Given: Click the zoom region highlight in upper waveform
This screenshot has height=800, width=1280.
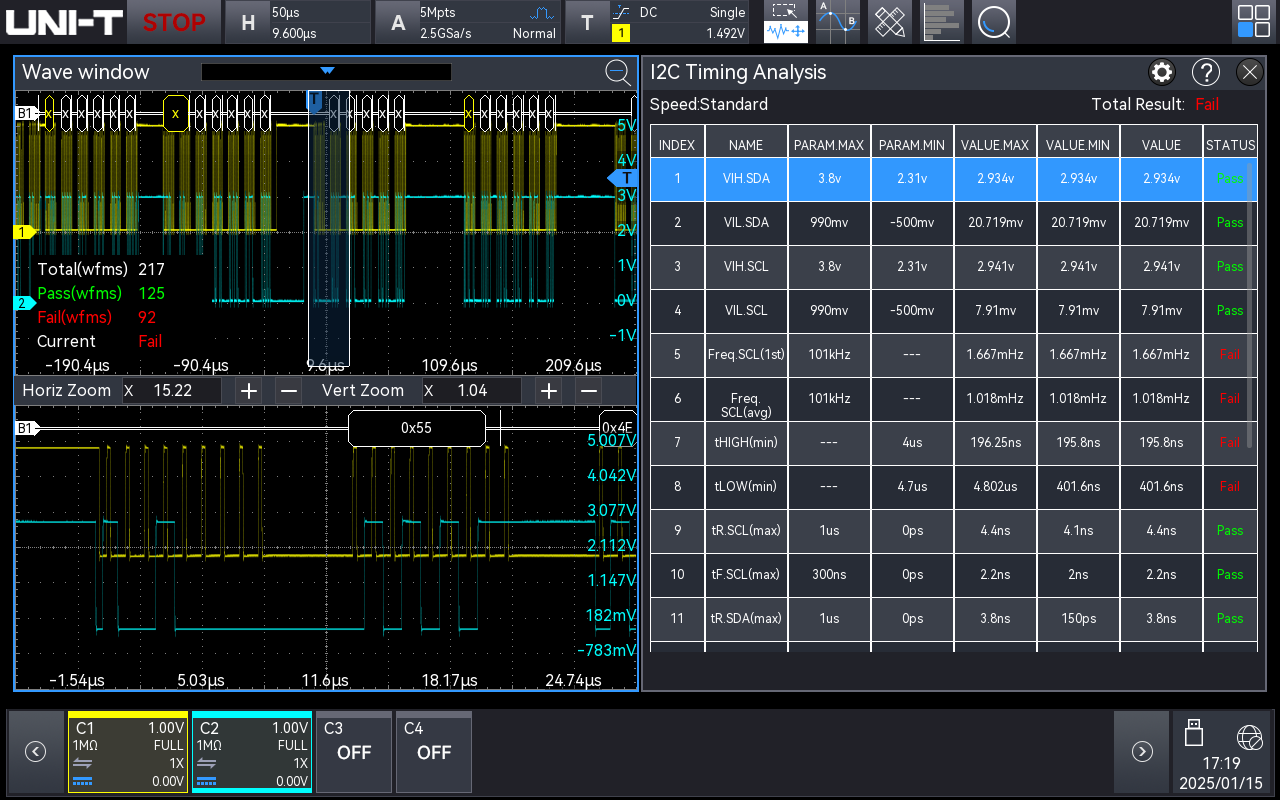Looking at the screenshot, I should [x=329, y=228].
